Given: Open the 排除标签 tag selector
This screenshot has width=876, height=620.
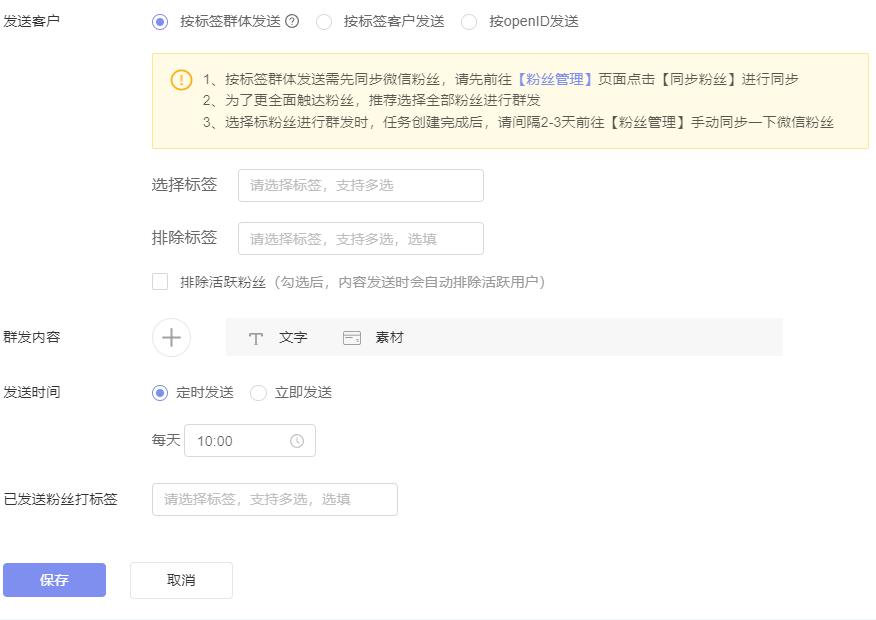Looking at the screenshot, I should point(360,237).
